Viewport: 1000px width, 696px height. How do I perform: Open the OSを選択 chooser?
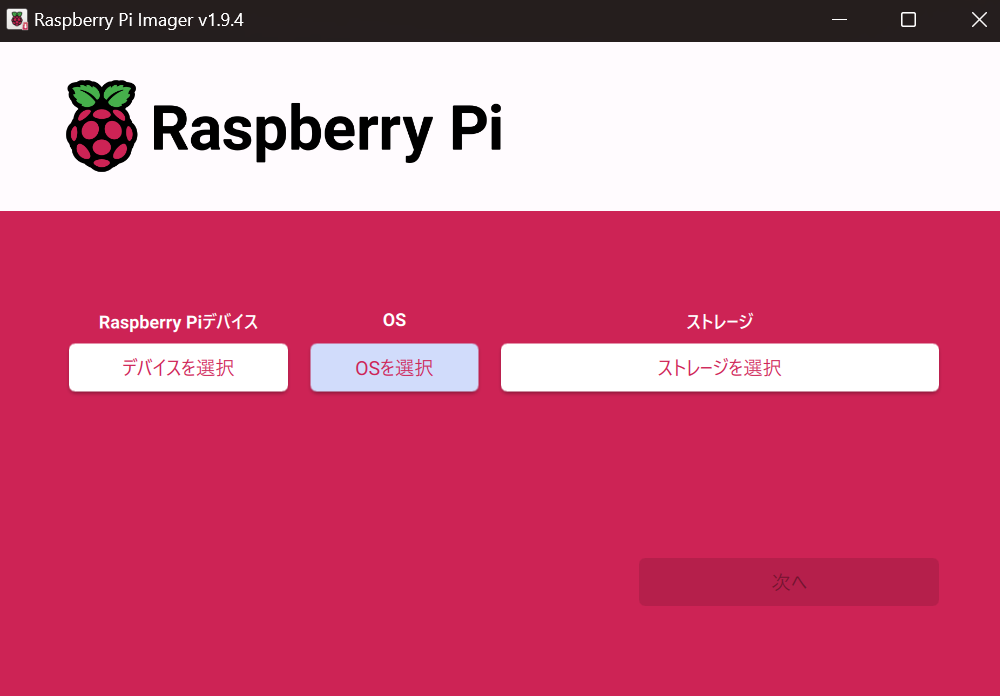click(394, 367)
